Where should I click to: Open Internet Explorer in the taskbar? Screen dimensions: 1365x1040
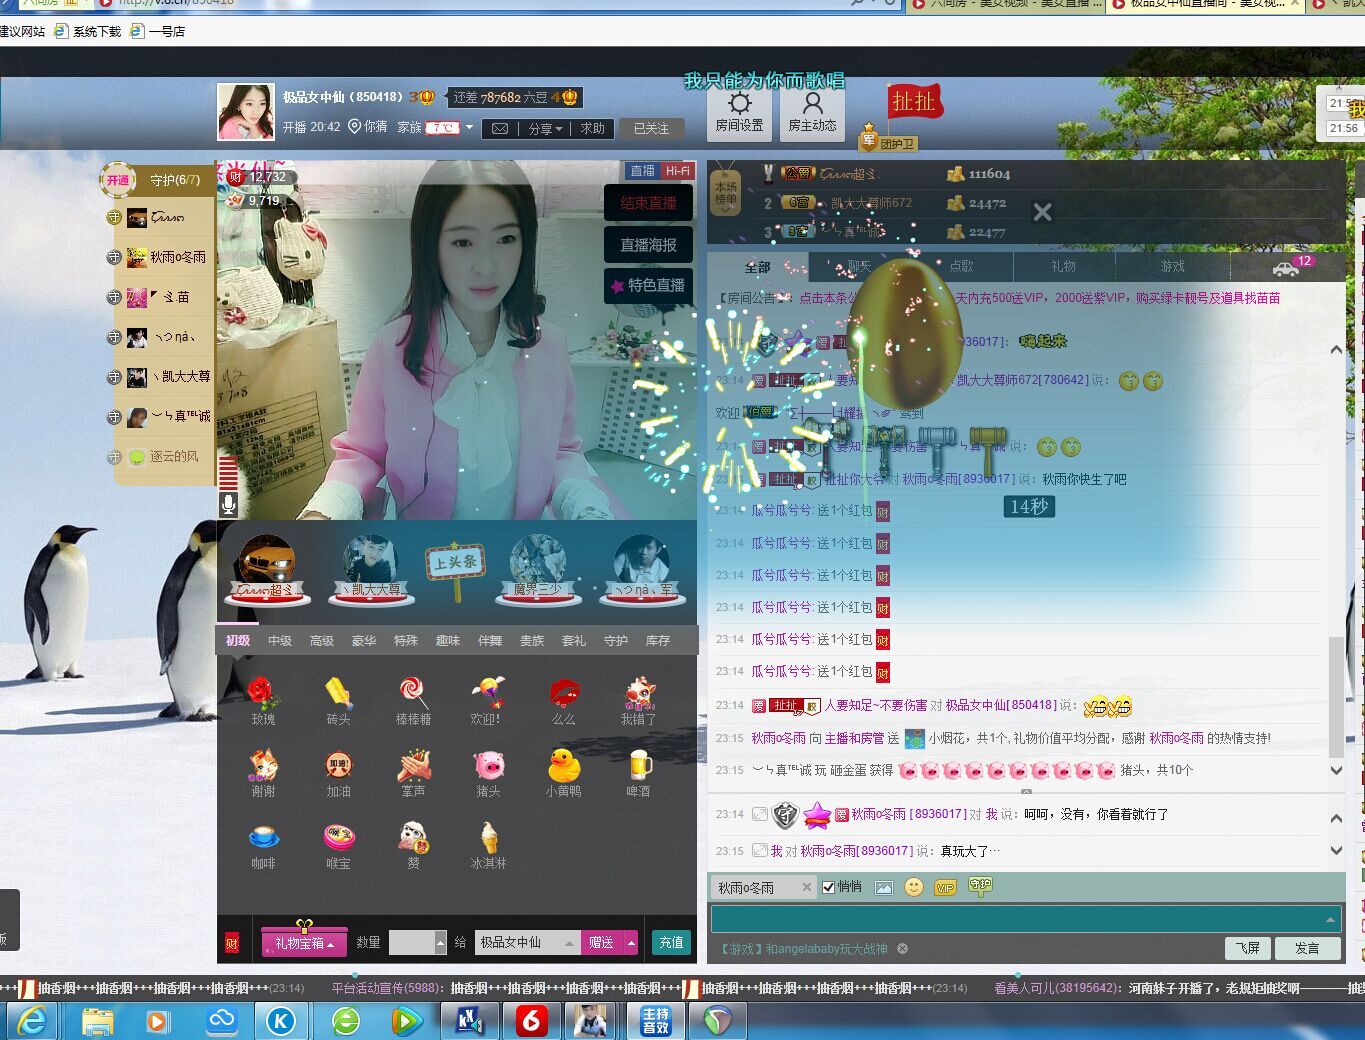(x=33, y=1021)
